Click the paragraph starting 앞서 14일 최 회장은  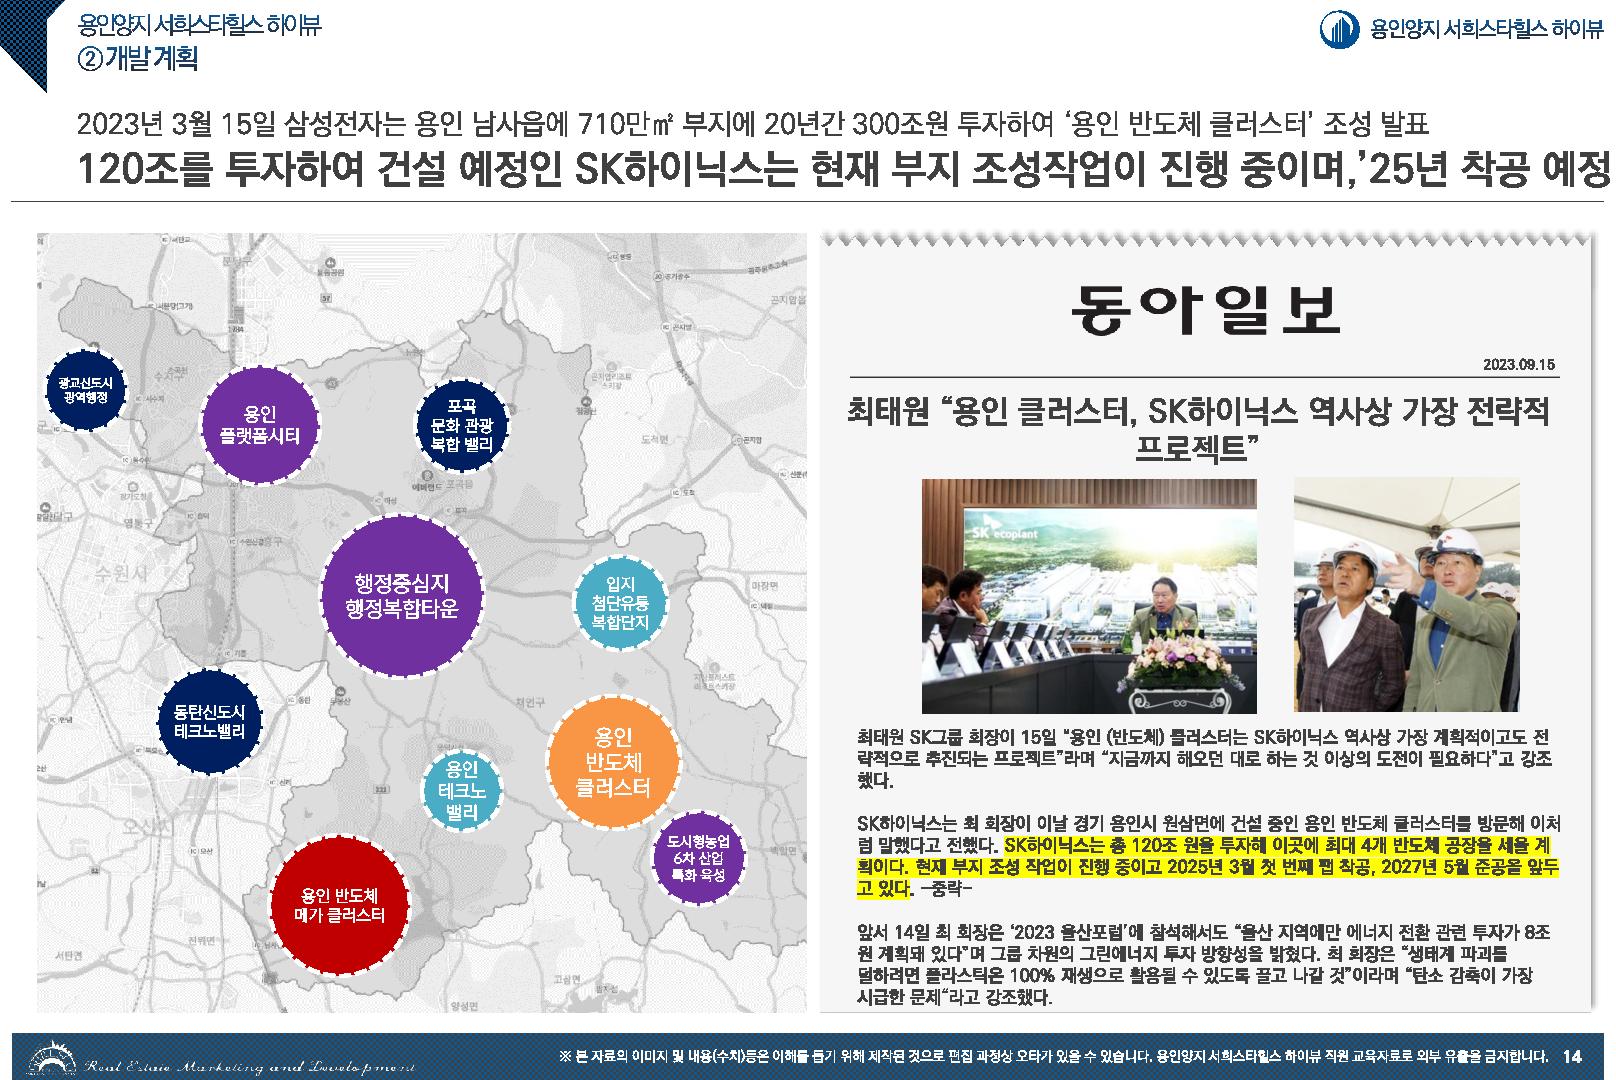click(1204, 964)
